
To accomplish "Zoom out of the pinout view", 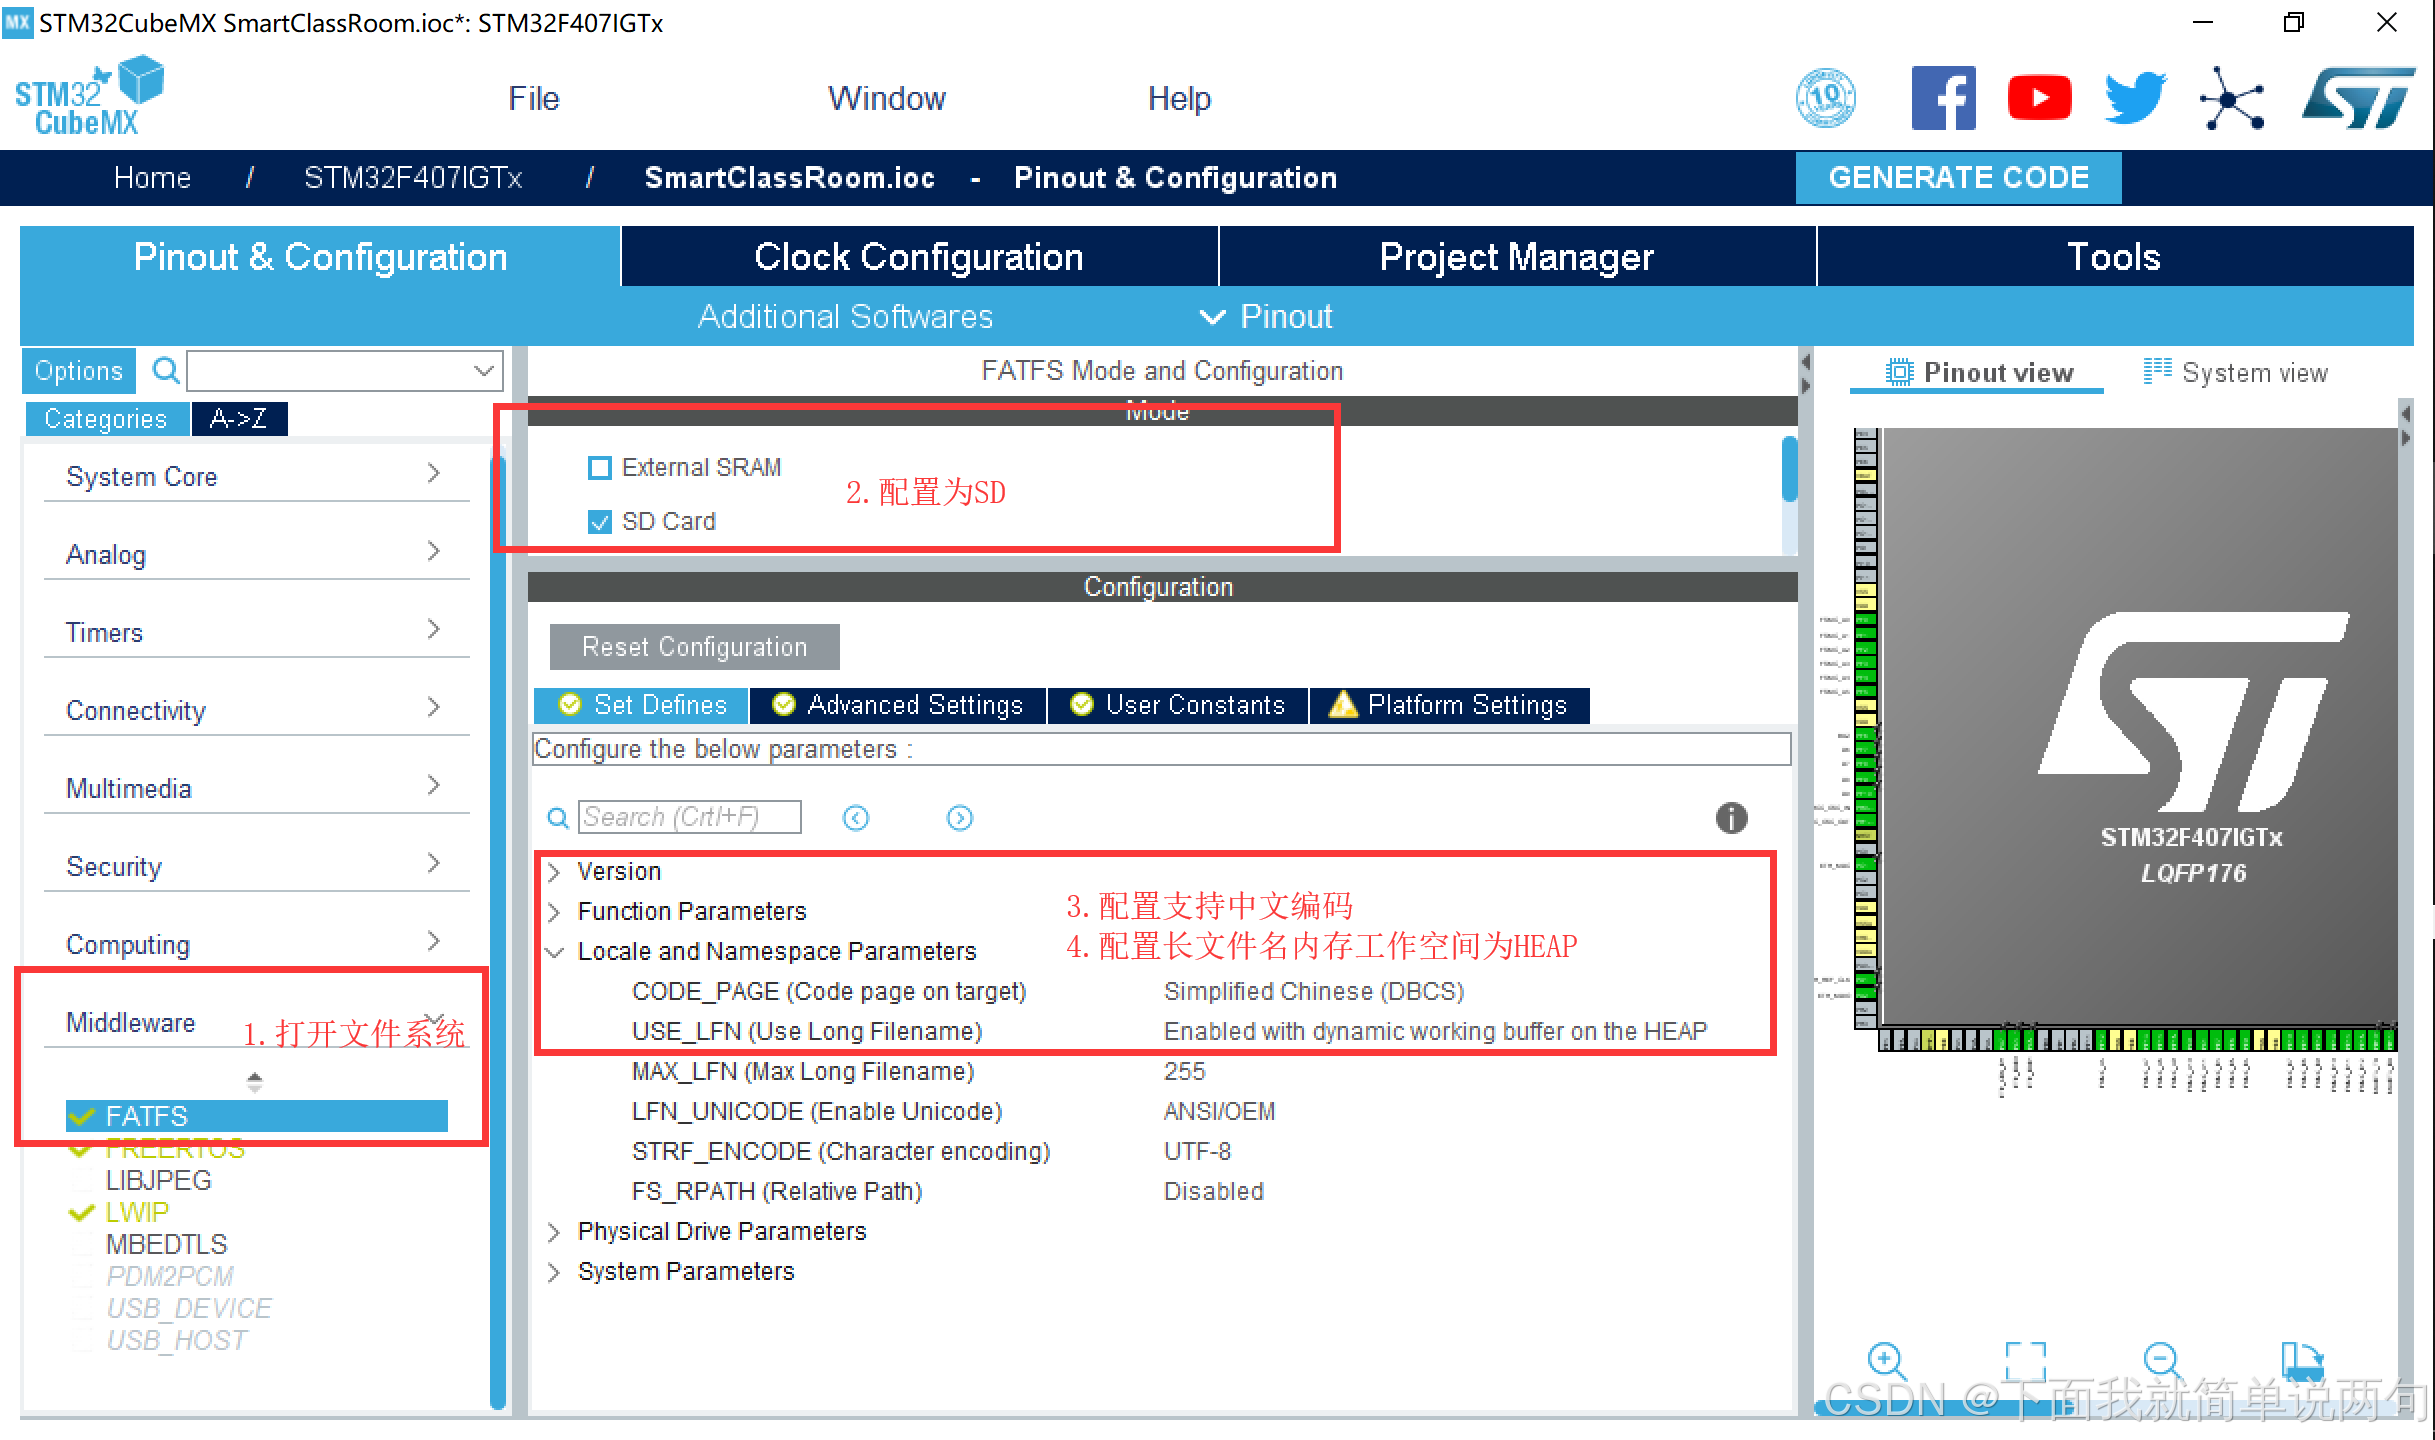I will [2161, 1361].
